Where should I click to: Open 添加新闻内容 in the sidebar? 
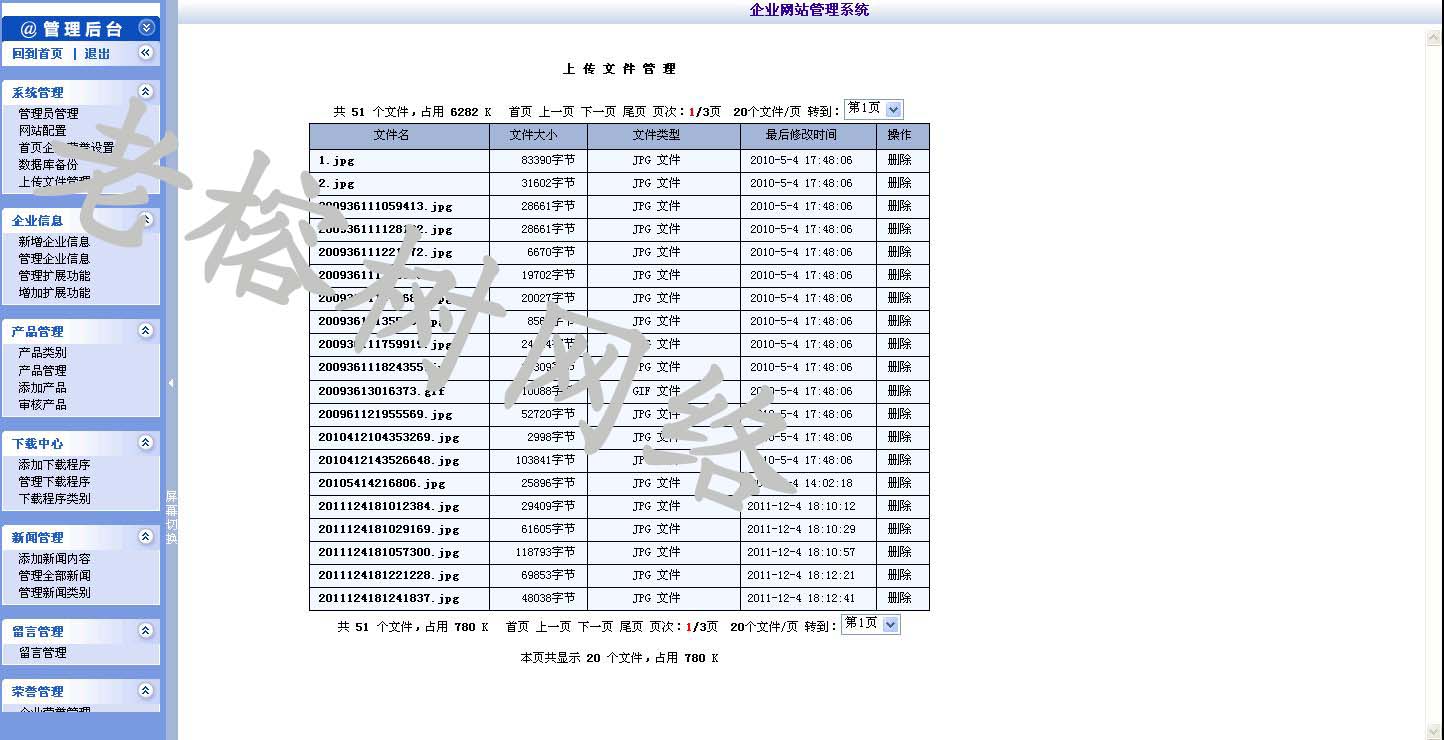pyautogui.click(x=54, y=559)
